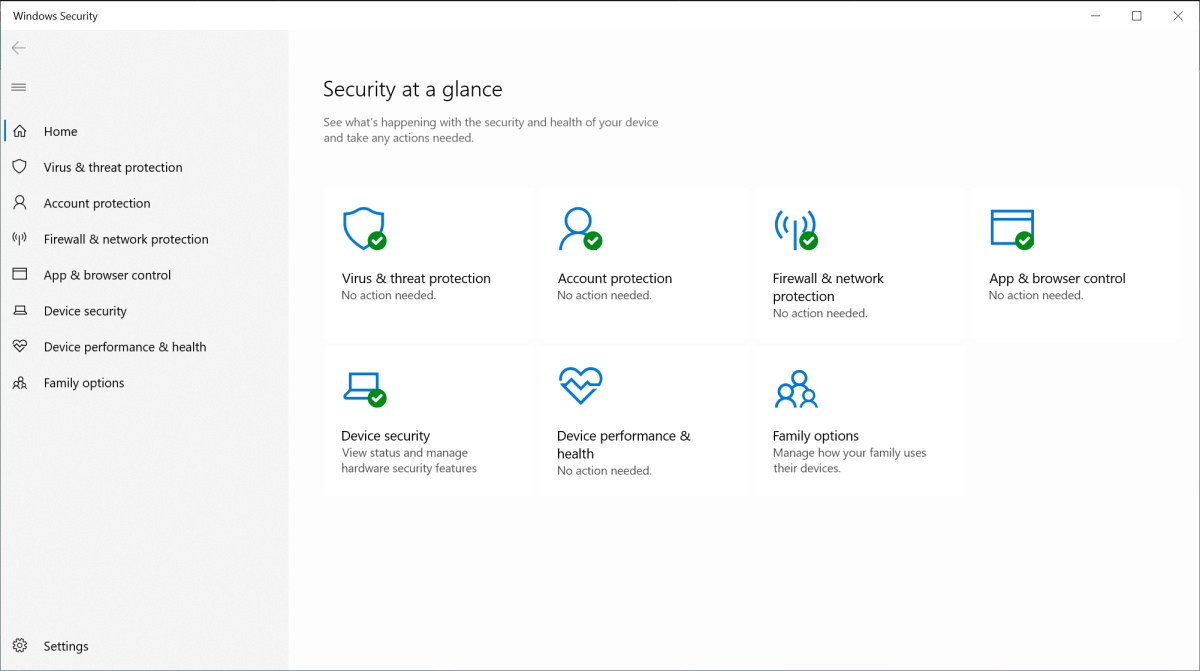Image resolution: width=1200 pixels, height=671 pixels.
Task: Click the Family options card title
Action: (815, 436)
